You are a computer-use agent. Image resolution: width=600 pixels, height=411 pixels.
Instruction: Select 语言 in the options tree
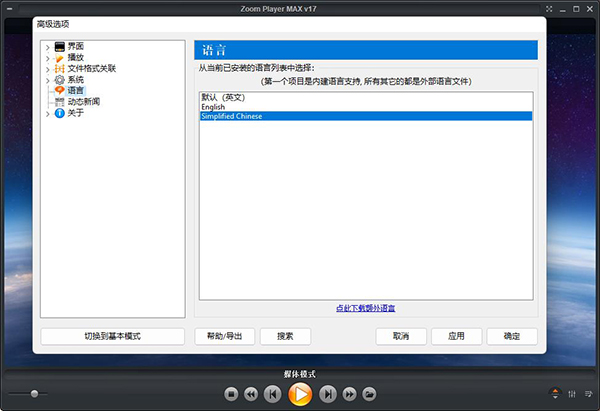[x=75, y=91]
